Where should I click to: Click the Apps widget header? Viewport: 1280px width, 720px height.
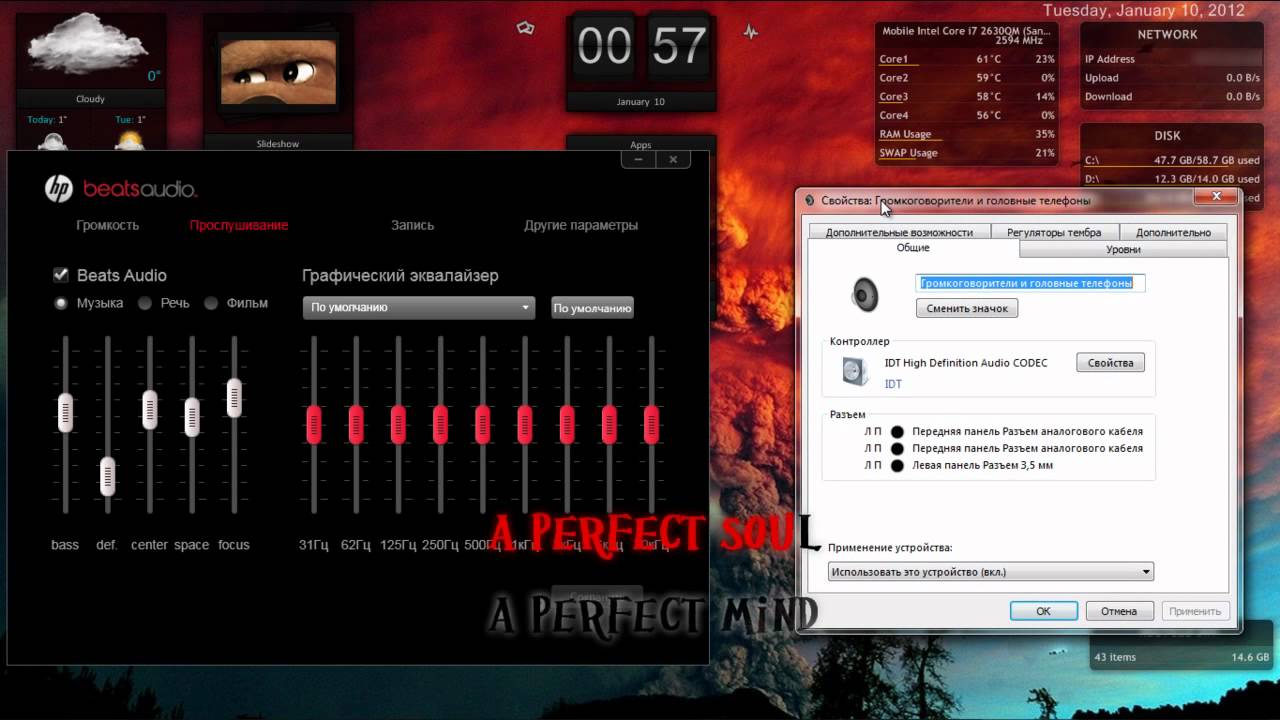[x=641, y=144]
